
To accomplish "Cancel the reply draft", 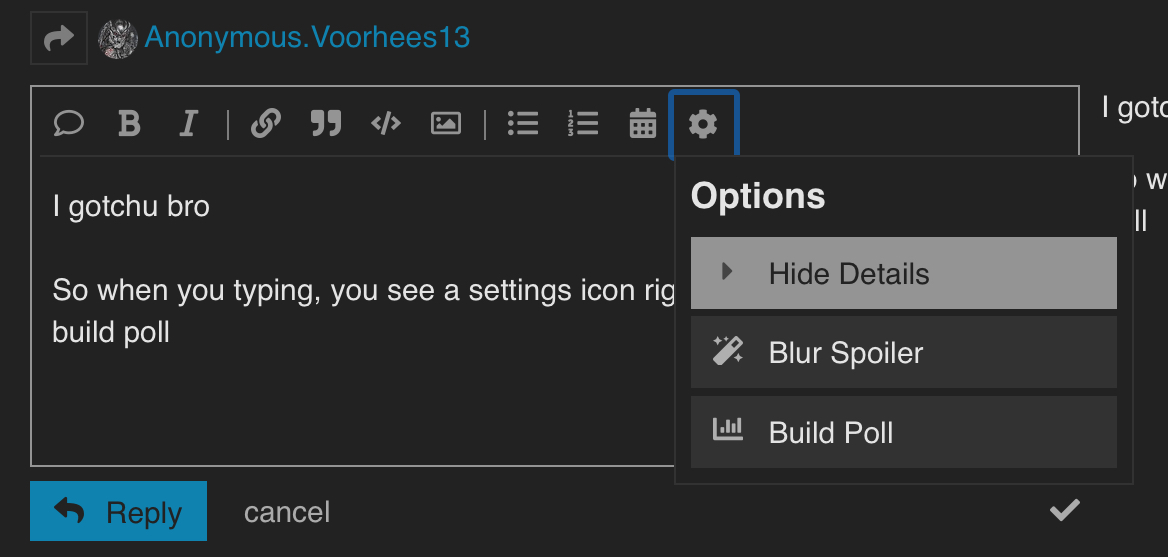I will (287, 512).
